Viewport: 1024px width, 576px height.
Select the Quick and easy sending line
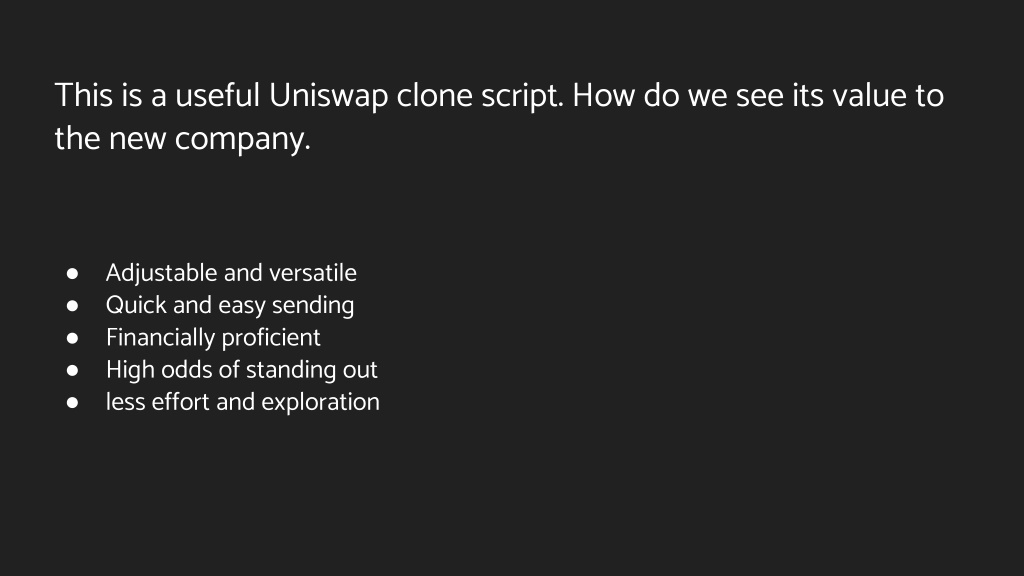(230, 305)
